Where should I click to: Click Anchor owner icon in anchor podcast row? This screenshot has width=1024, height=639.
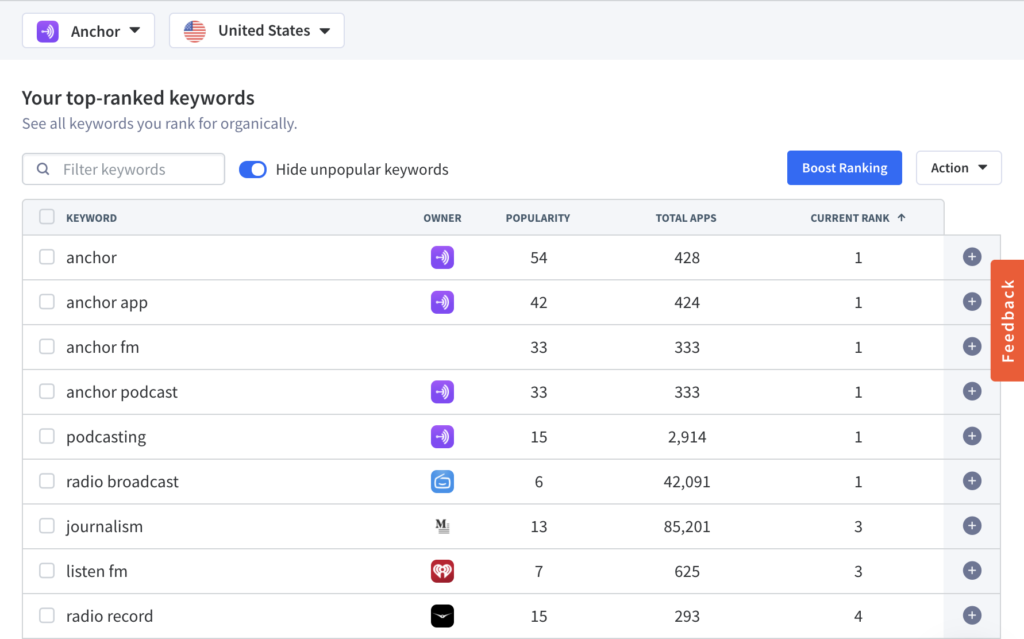442,392
